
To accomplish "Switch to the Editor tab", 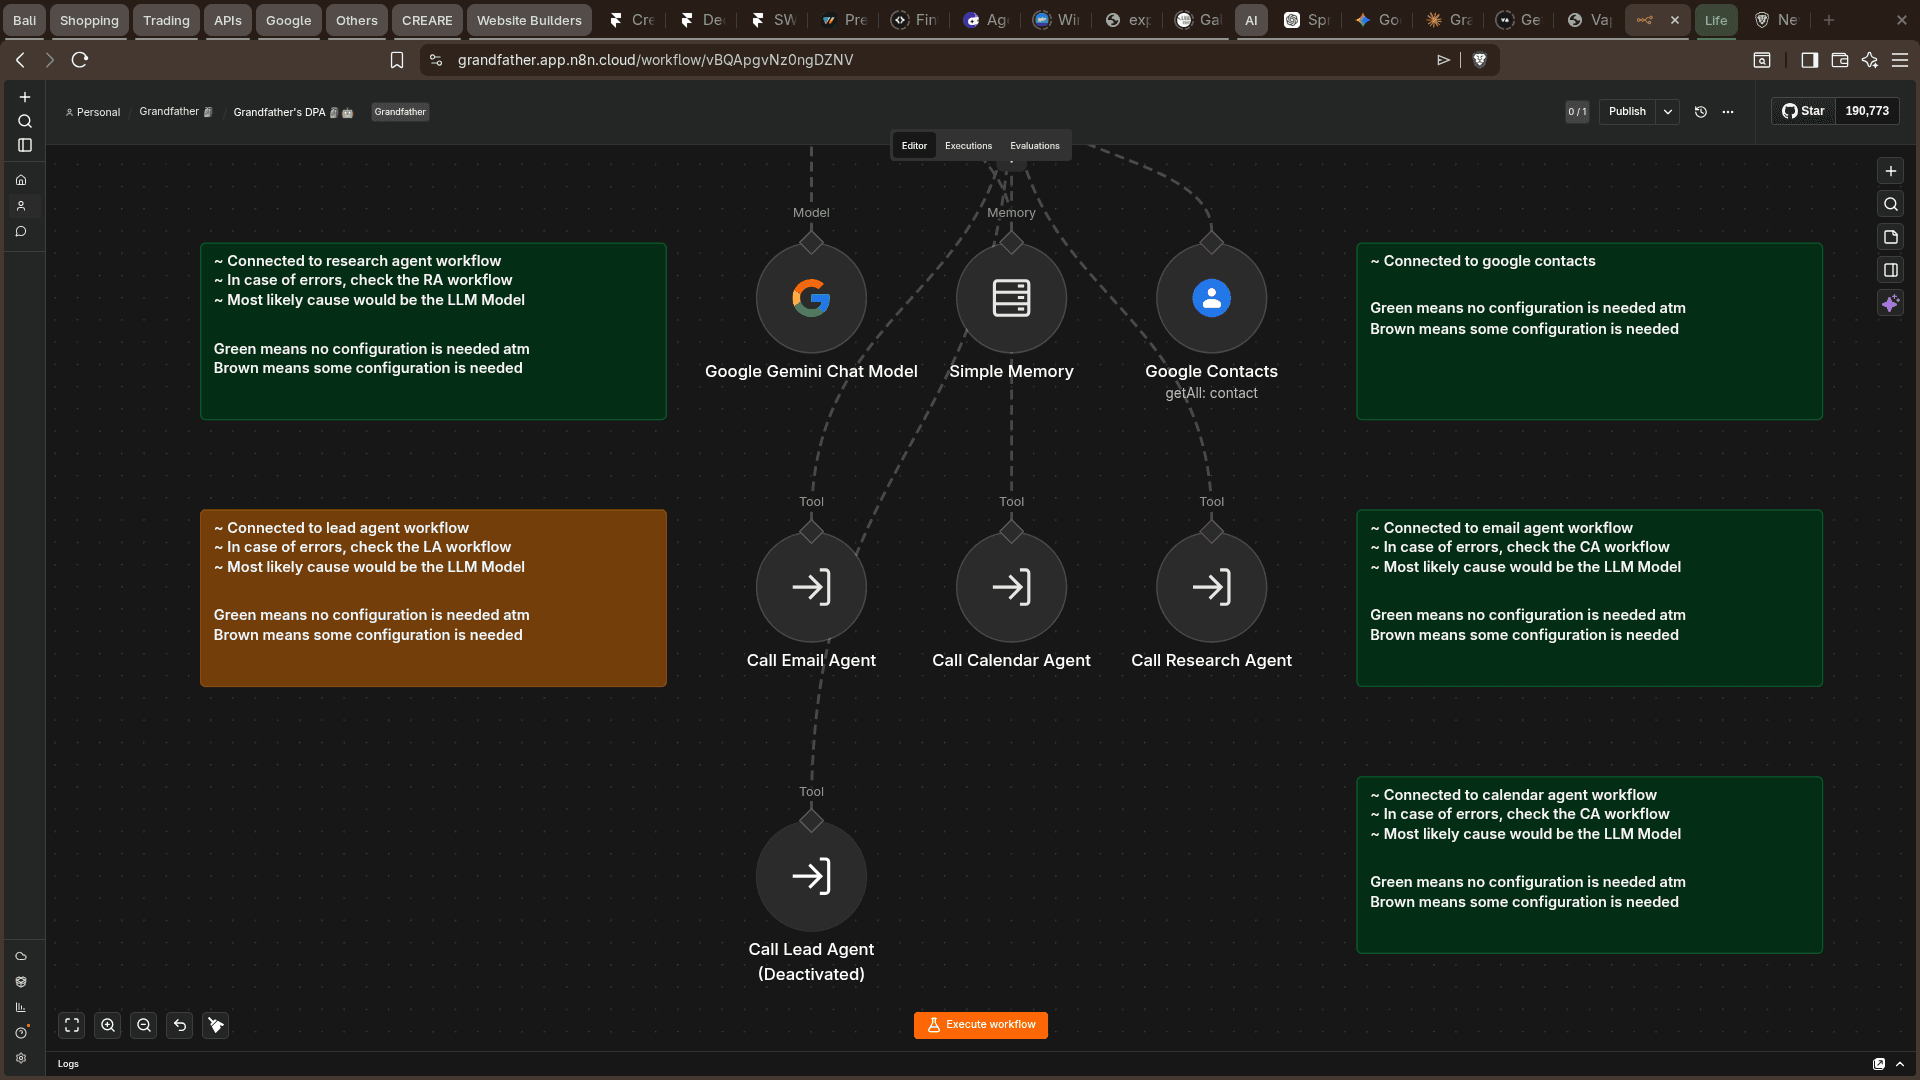I will point(914,146).
